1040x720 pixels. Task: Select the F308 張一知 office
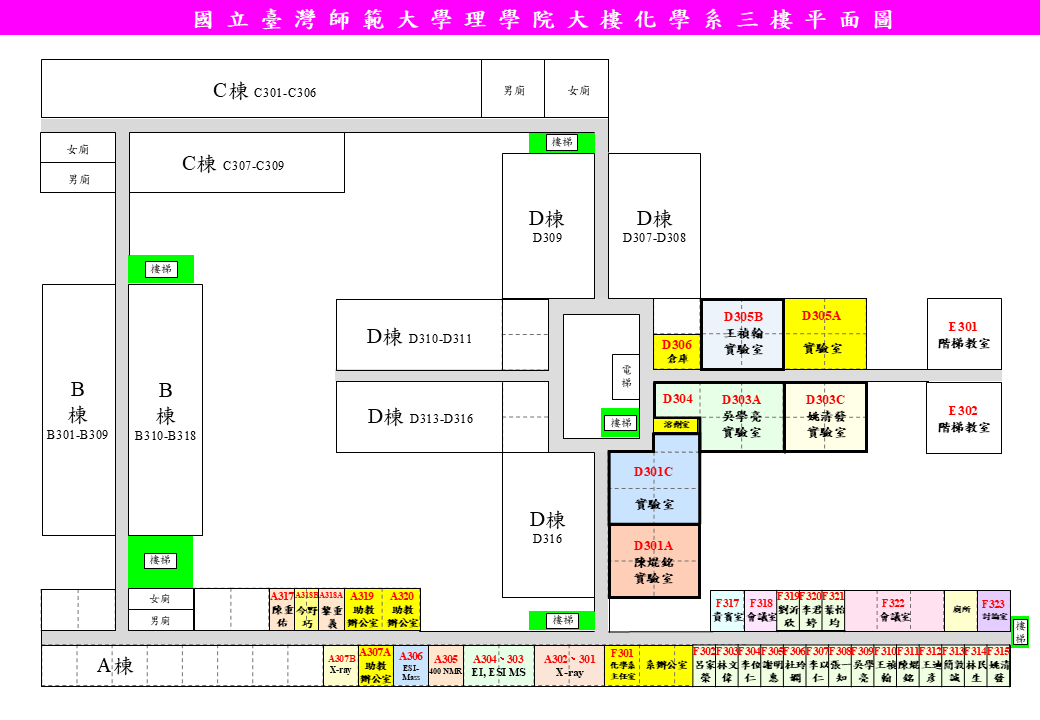840,666
